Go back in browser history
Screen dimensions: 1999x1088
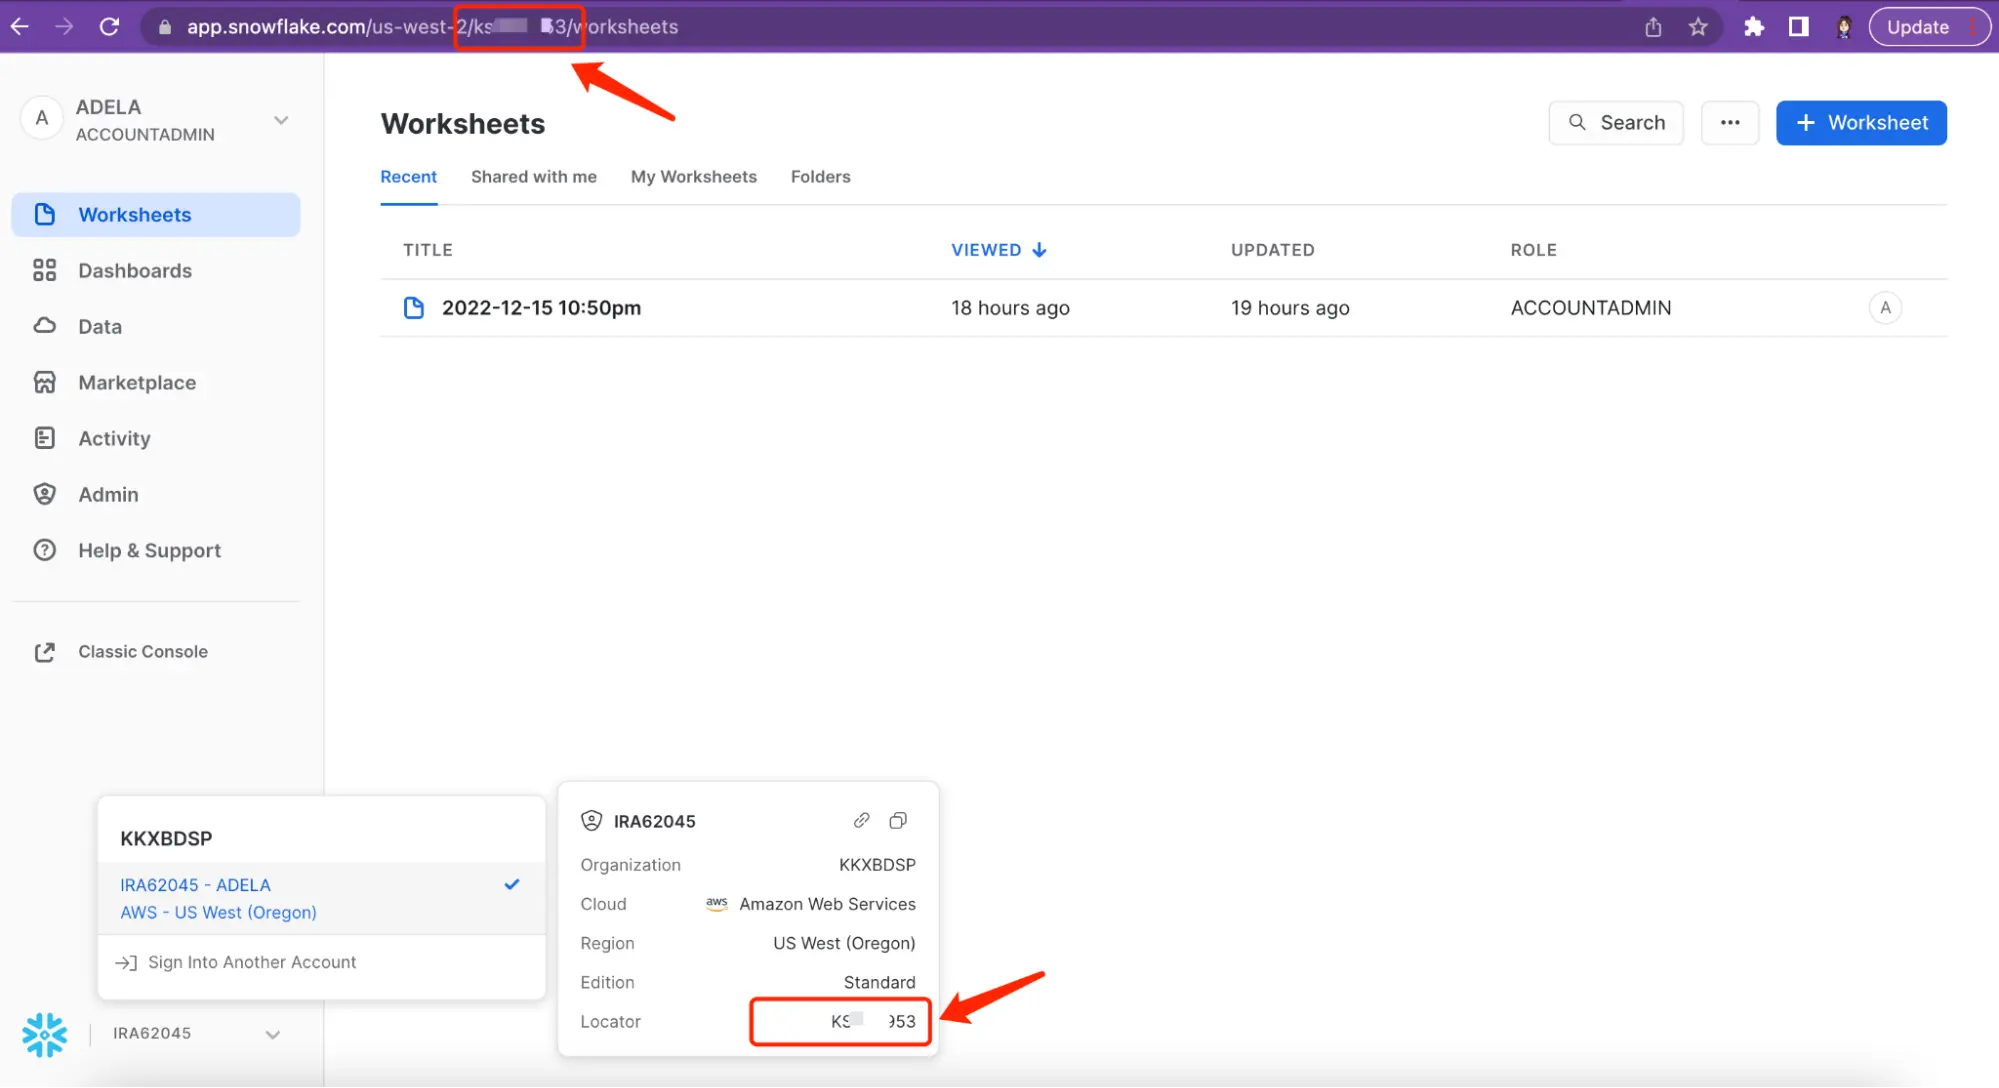click(20, 27)
